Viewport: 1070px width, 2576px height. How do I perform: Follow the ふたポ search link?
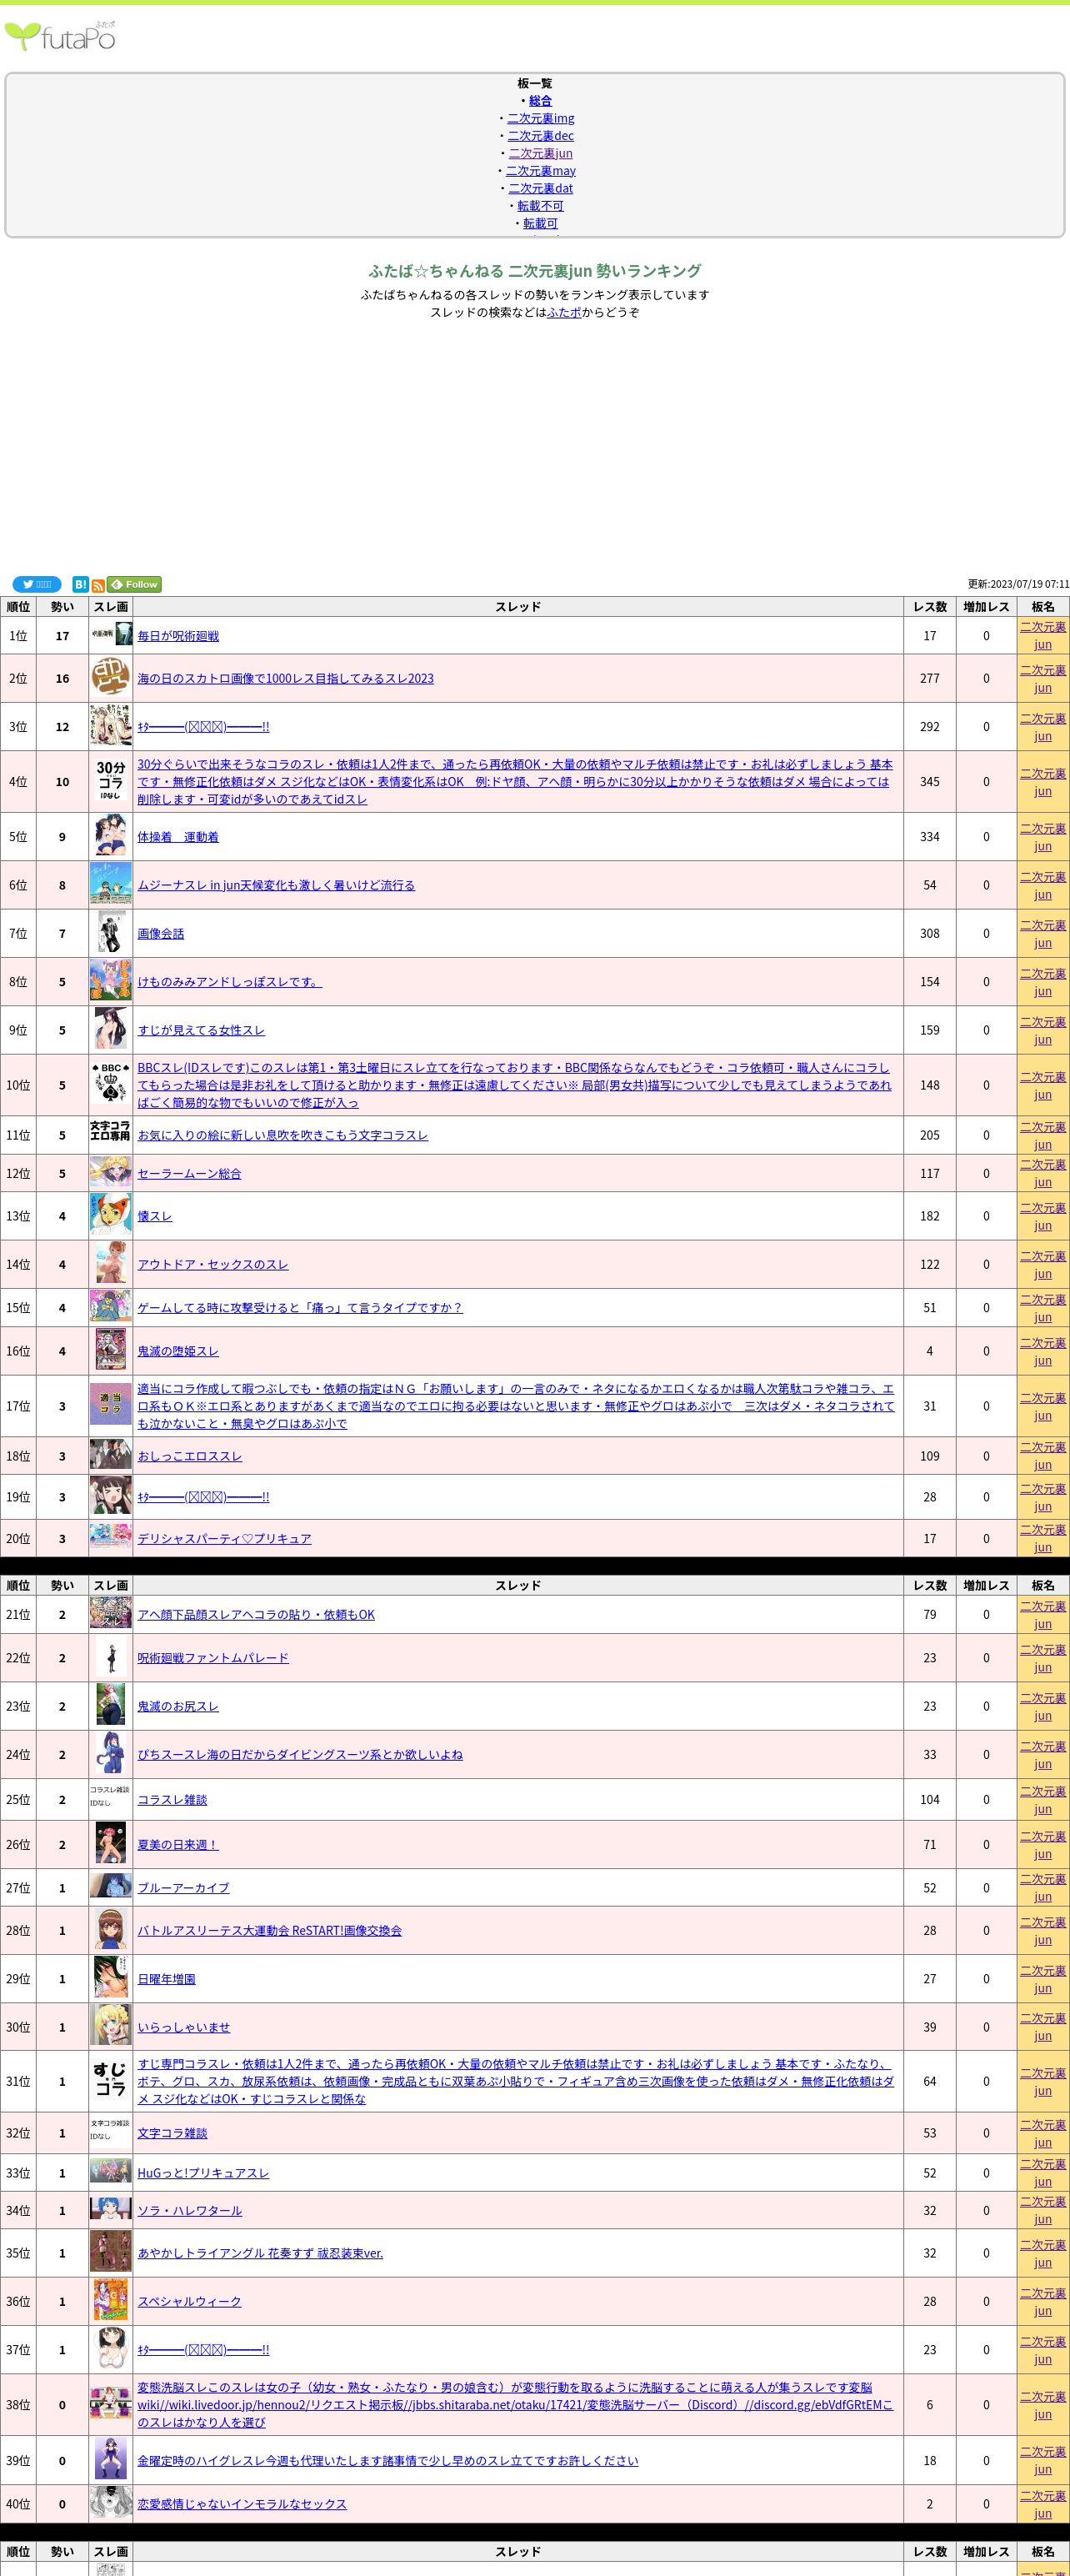click(x=564, y=312)
